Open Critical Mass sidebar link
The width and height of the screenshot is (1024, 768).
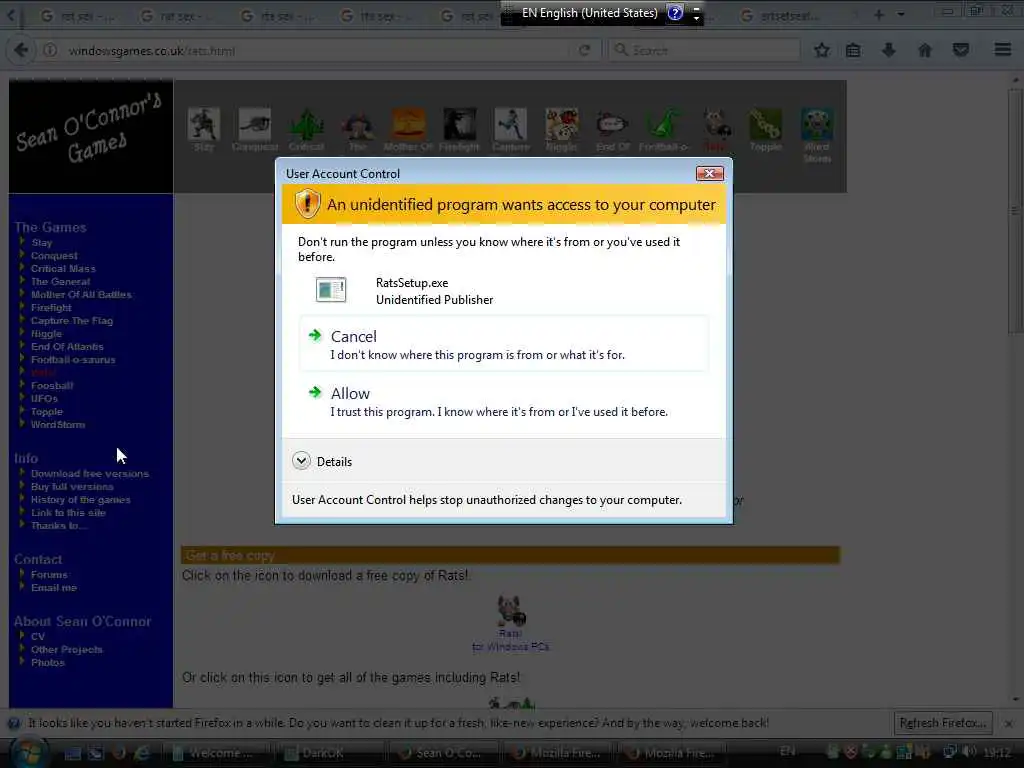click(x=63, y=268)
